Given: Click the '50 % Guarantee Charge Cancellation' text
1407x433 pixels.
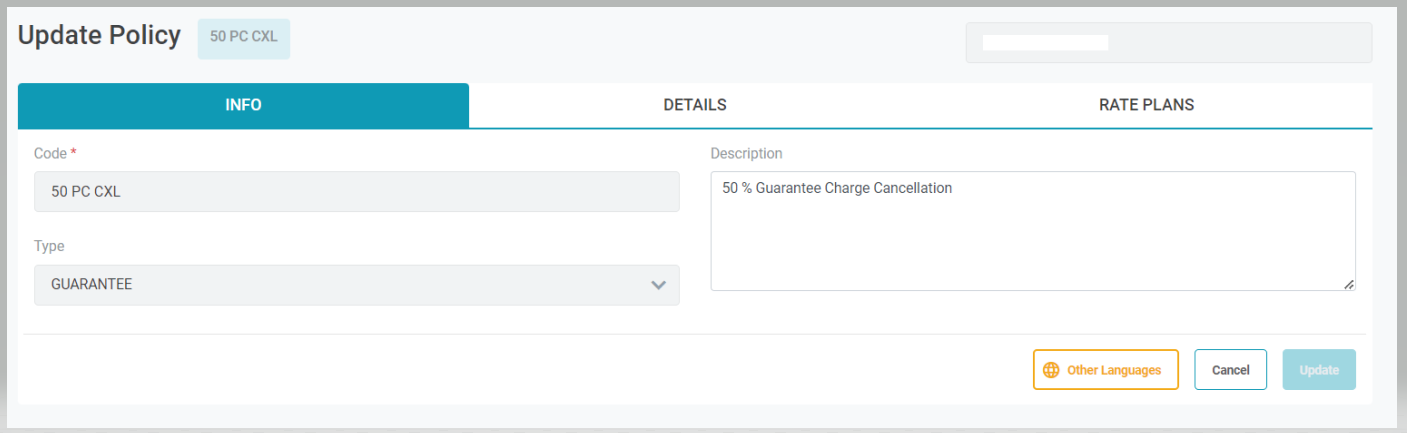Looking at the screenshot, I should point(837,188).
